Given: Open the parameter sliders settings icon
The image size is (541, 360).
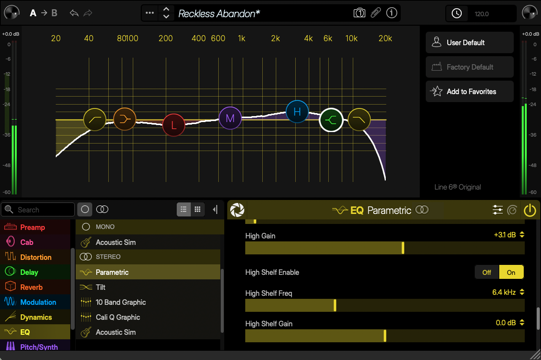Looking at the screenshot, I should point(497,210).
